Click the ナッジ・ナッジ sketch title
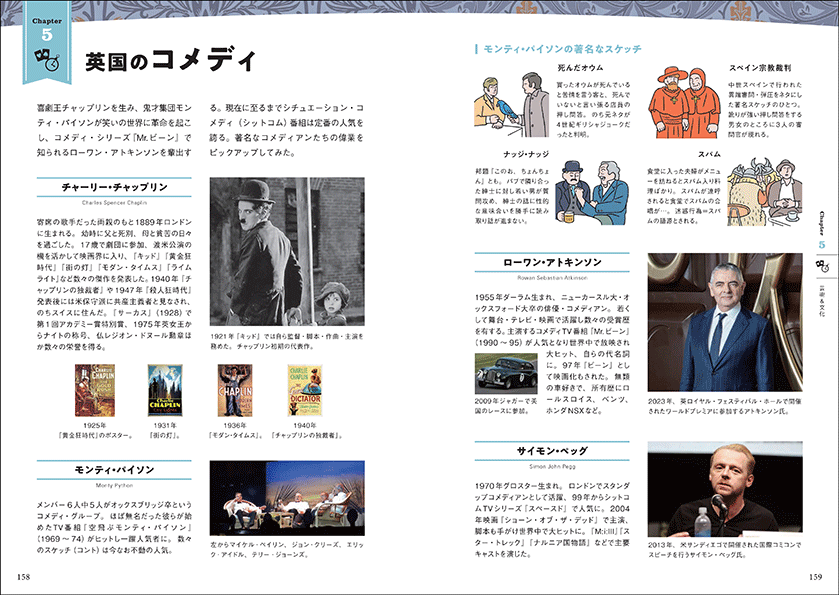The width and height of the screenshot is (839, 595). [x=526, y=154]
